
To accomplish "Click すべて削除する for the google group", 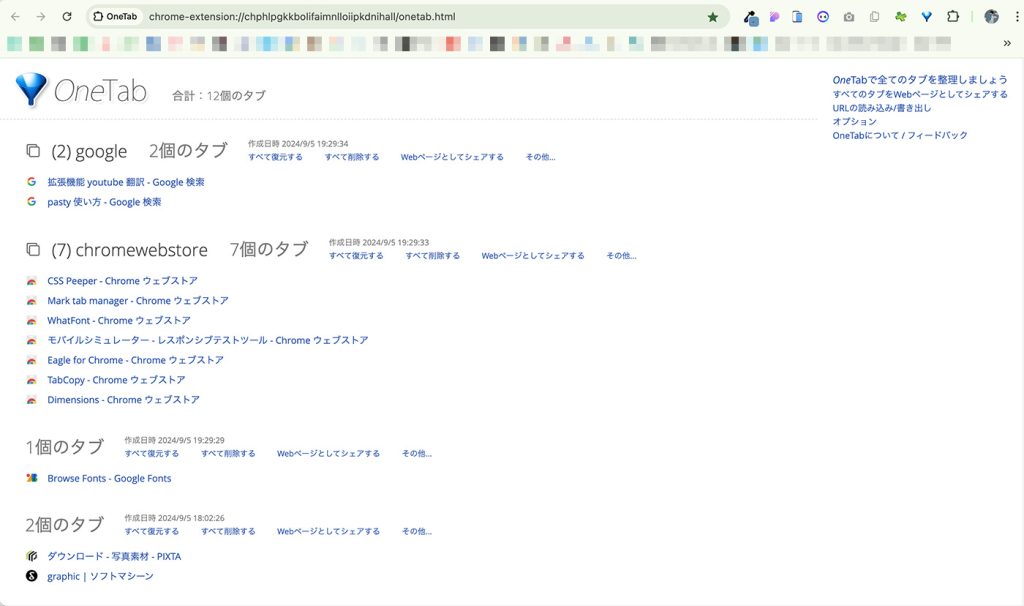I will (352, 157).
